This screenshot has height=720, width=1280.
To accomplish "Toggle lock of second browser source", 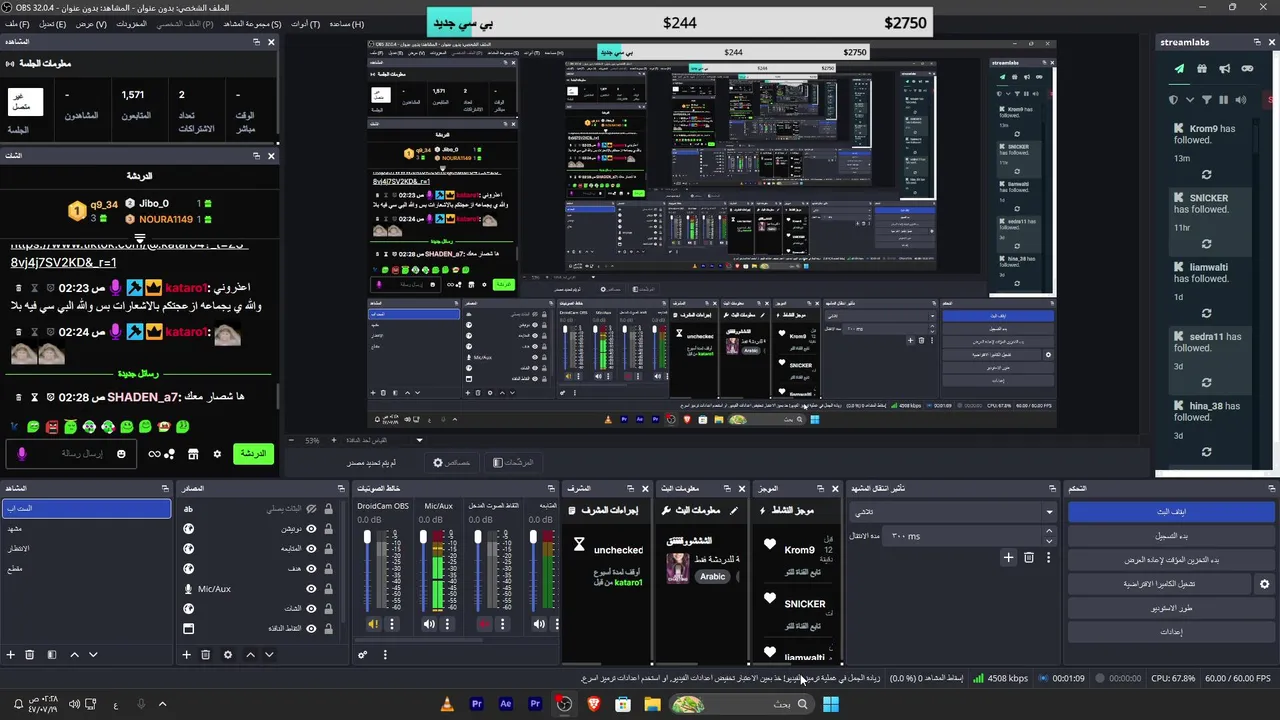I will [328, 549].
